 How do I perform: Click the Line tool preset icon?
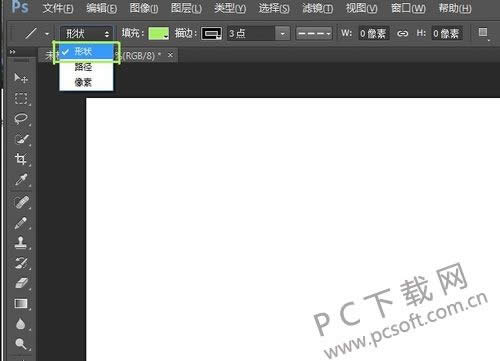[31, 34]
